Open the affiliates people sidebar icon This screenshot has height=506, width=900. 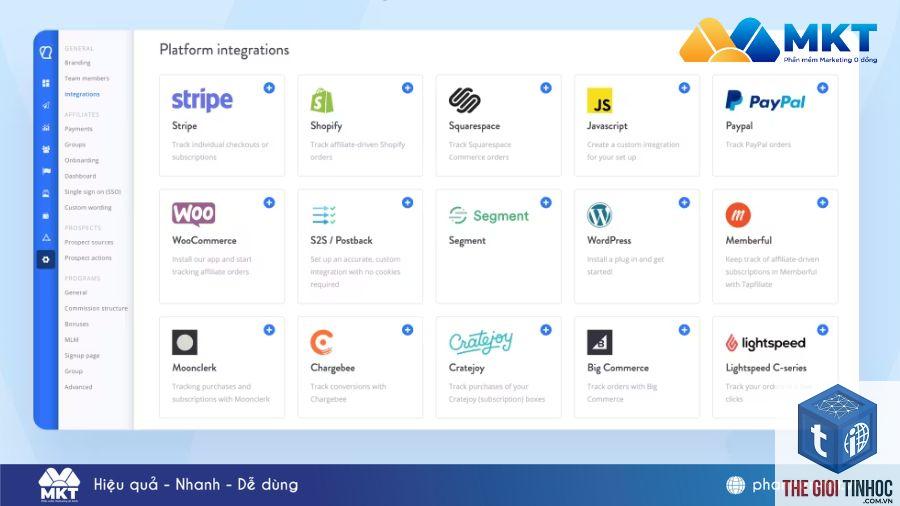coord(46,149)
